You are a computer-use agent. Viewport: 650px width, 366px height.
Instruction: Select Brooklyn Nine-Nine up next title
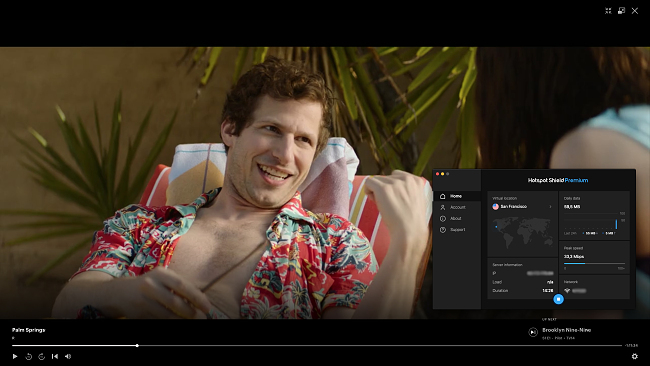pos(566,330)
